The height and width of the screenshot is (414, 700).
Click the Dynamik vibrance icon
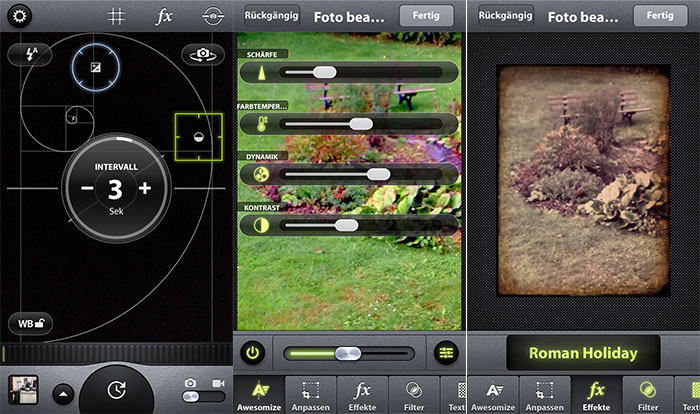pos(261,175)
